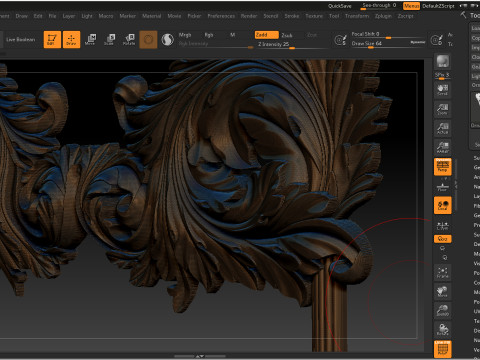Toggle M material mode
The image size is (480, 360).
(233, 35)
